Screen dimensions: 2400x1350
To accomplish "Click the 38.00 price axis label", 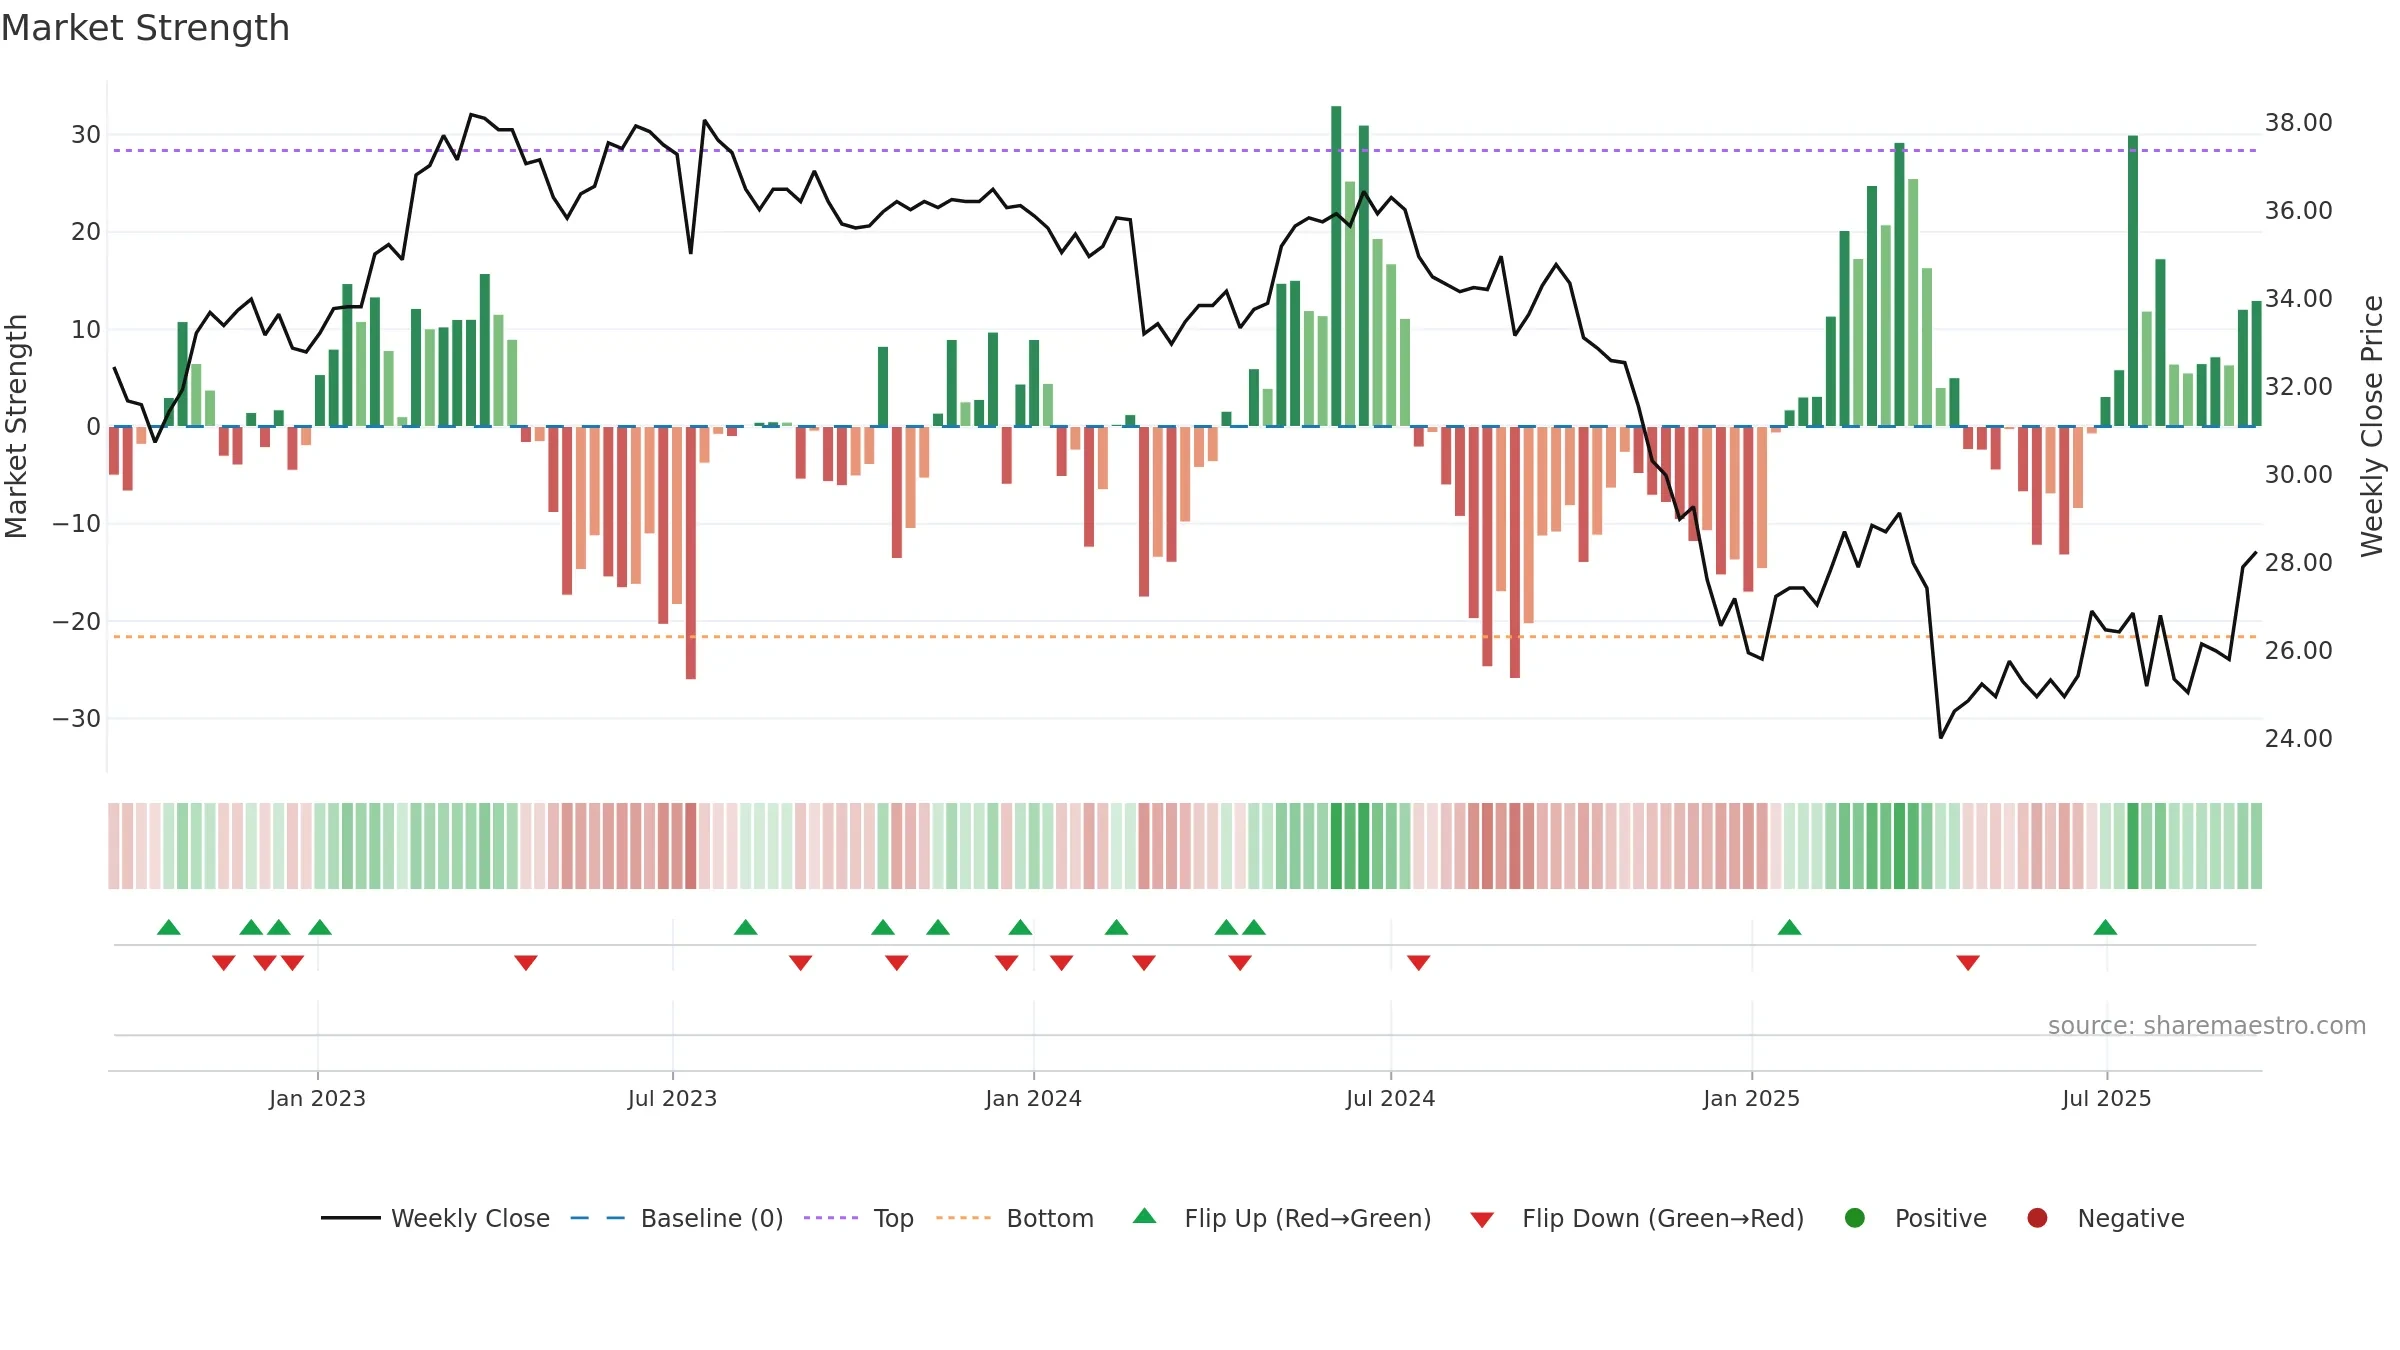I will tap(2298, 122).
